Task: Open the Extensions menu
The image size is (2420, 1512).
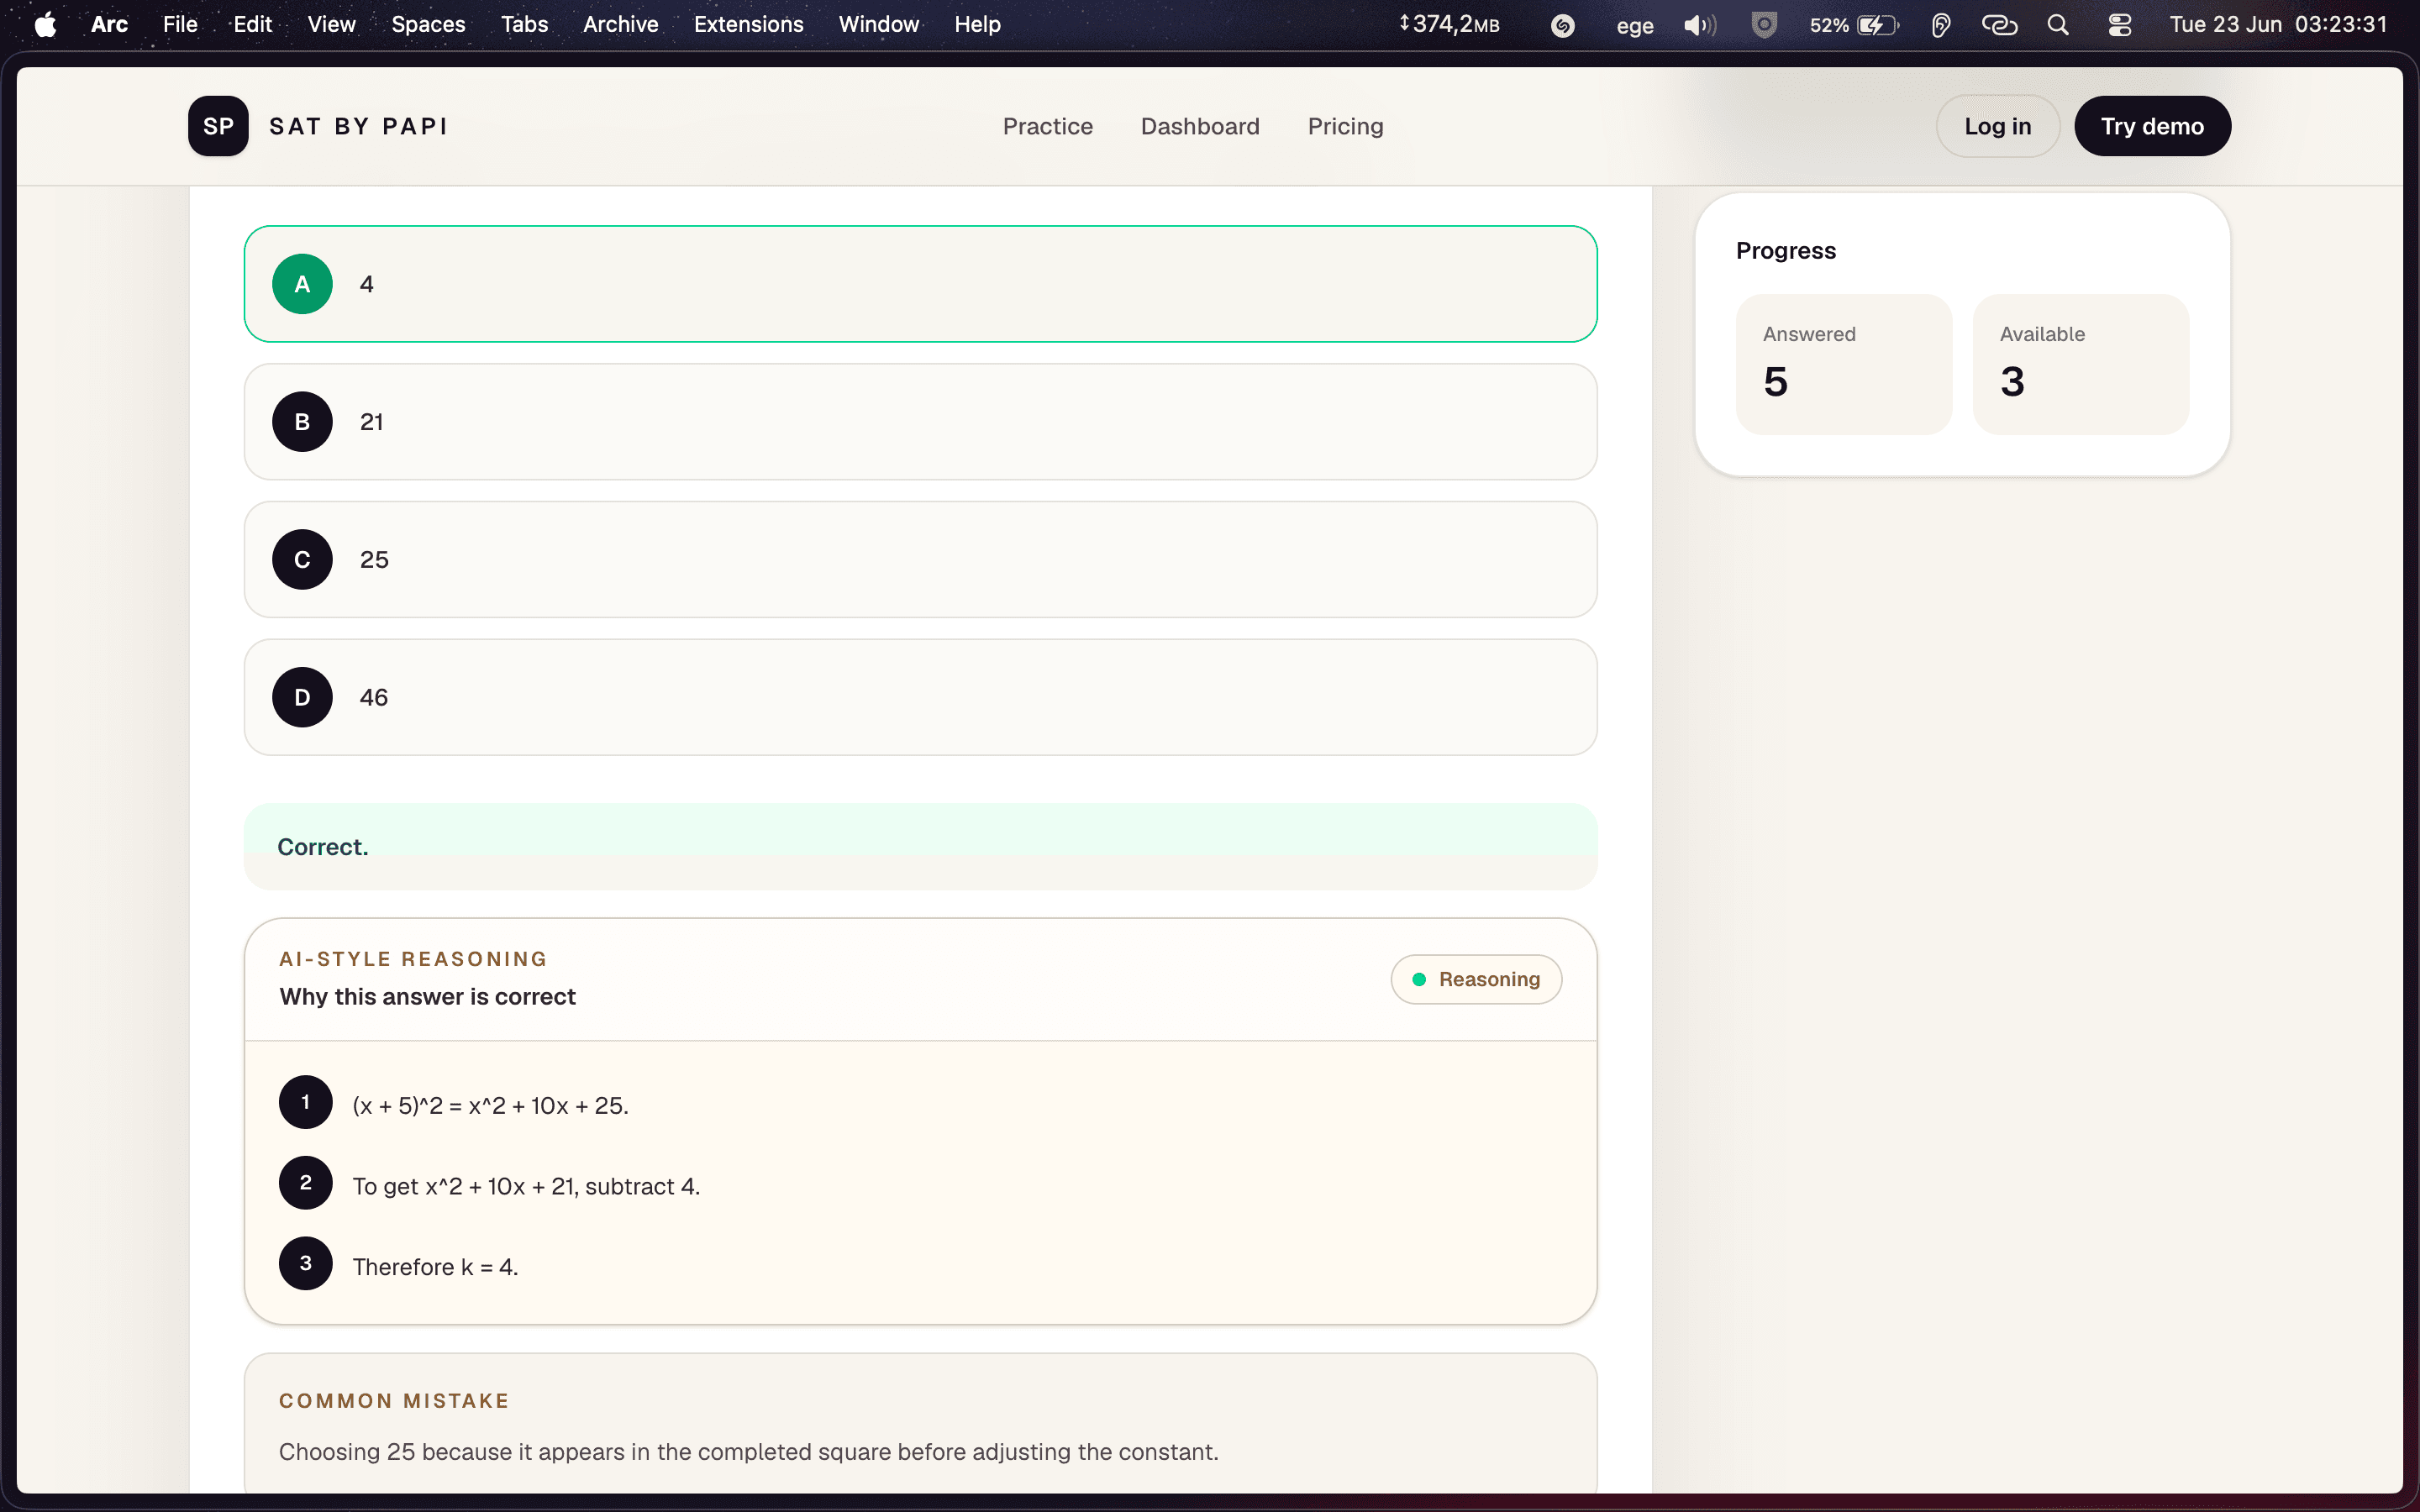Action: [748, 24]
